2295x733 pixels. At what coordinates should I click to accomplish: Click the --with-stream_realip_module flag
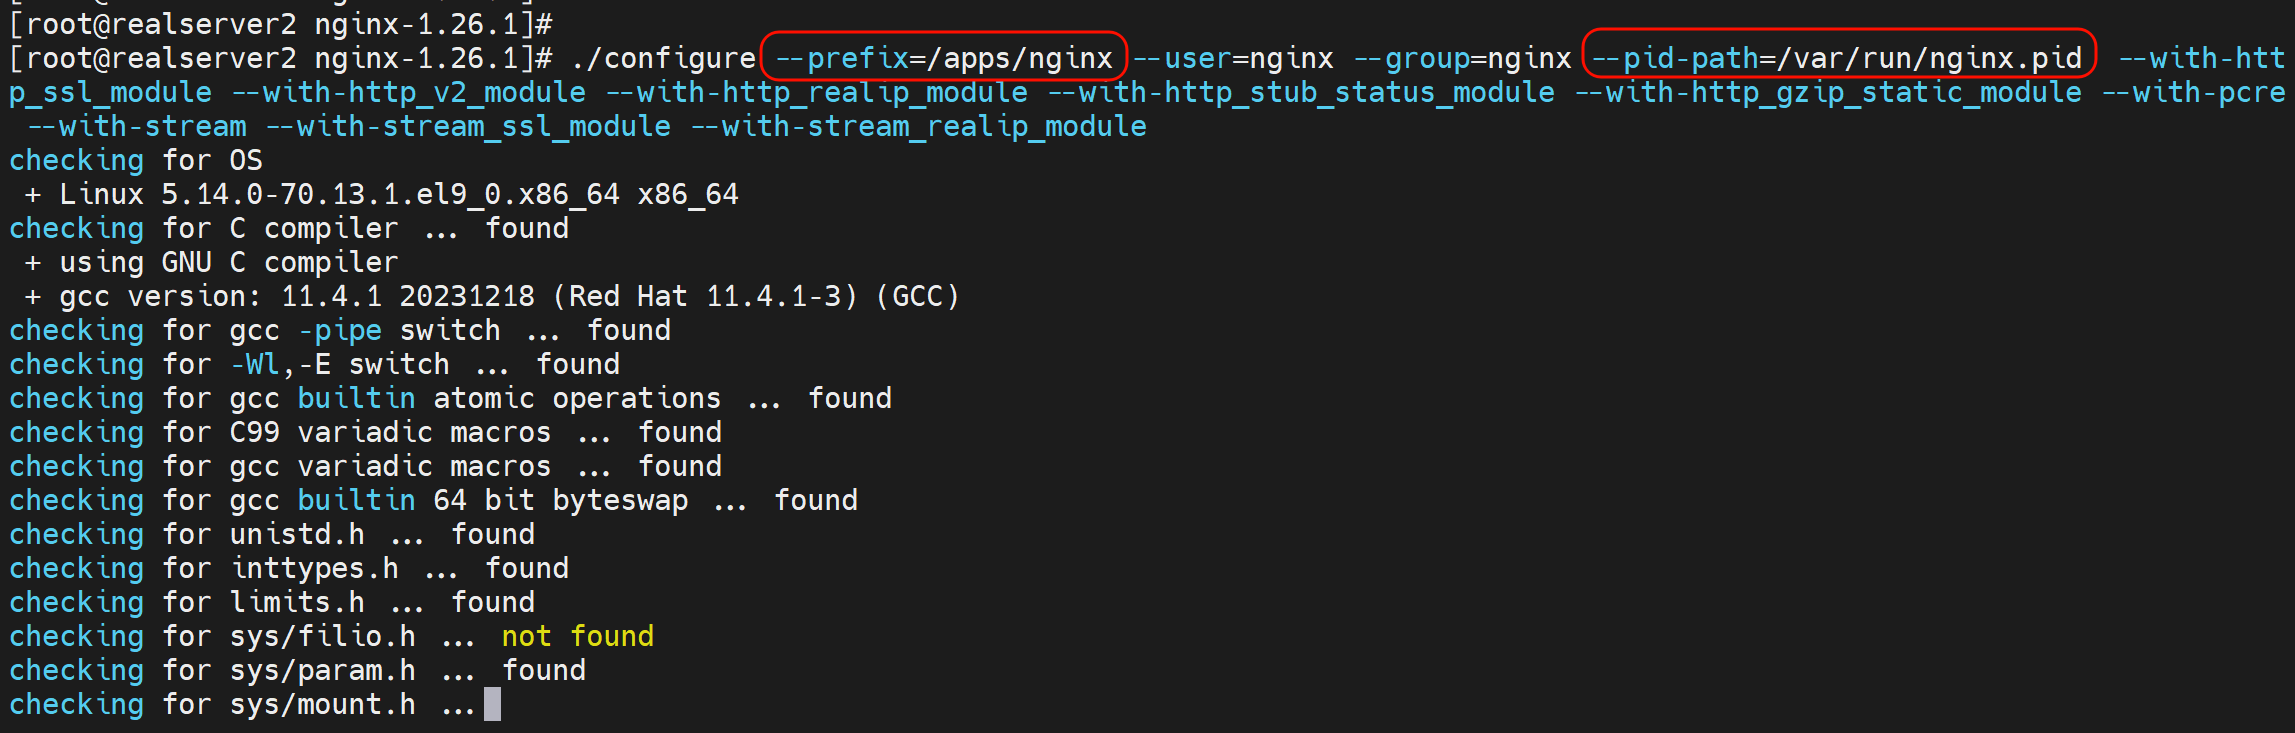click(x=919, y=126)
